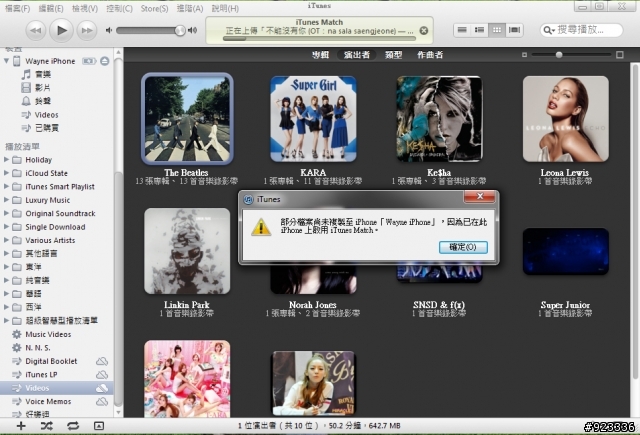The width and height of the screenshot is (640, 435).
Task: Click the cloud icon beside iTunes LP
Action: [x=102, y=375]
